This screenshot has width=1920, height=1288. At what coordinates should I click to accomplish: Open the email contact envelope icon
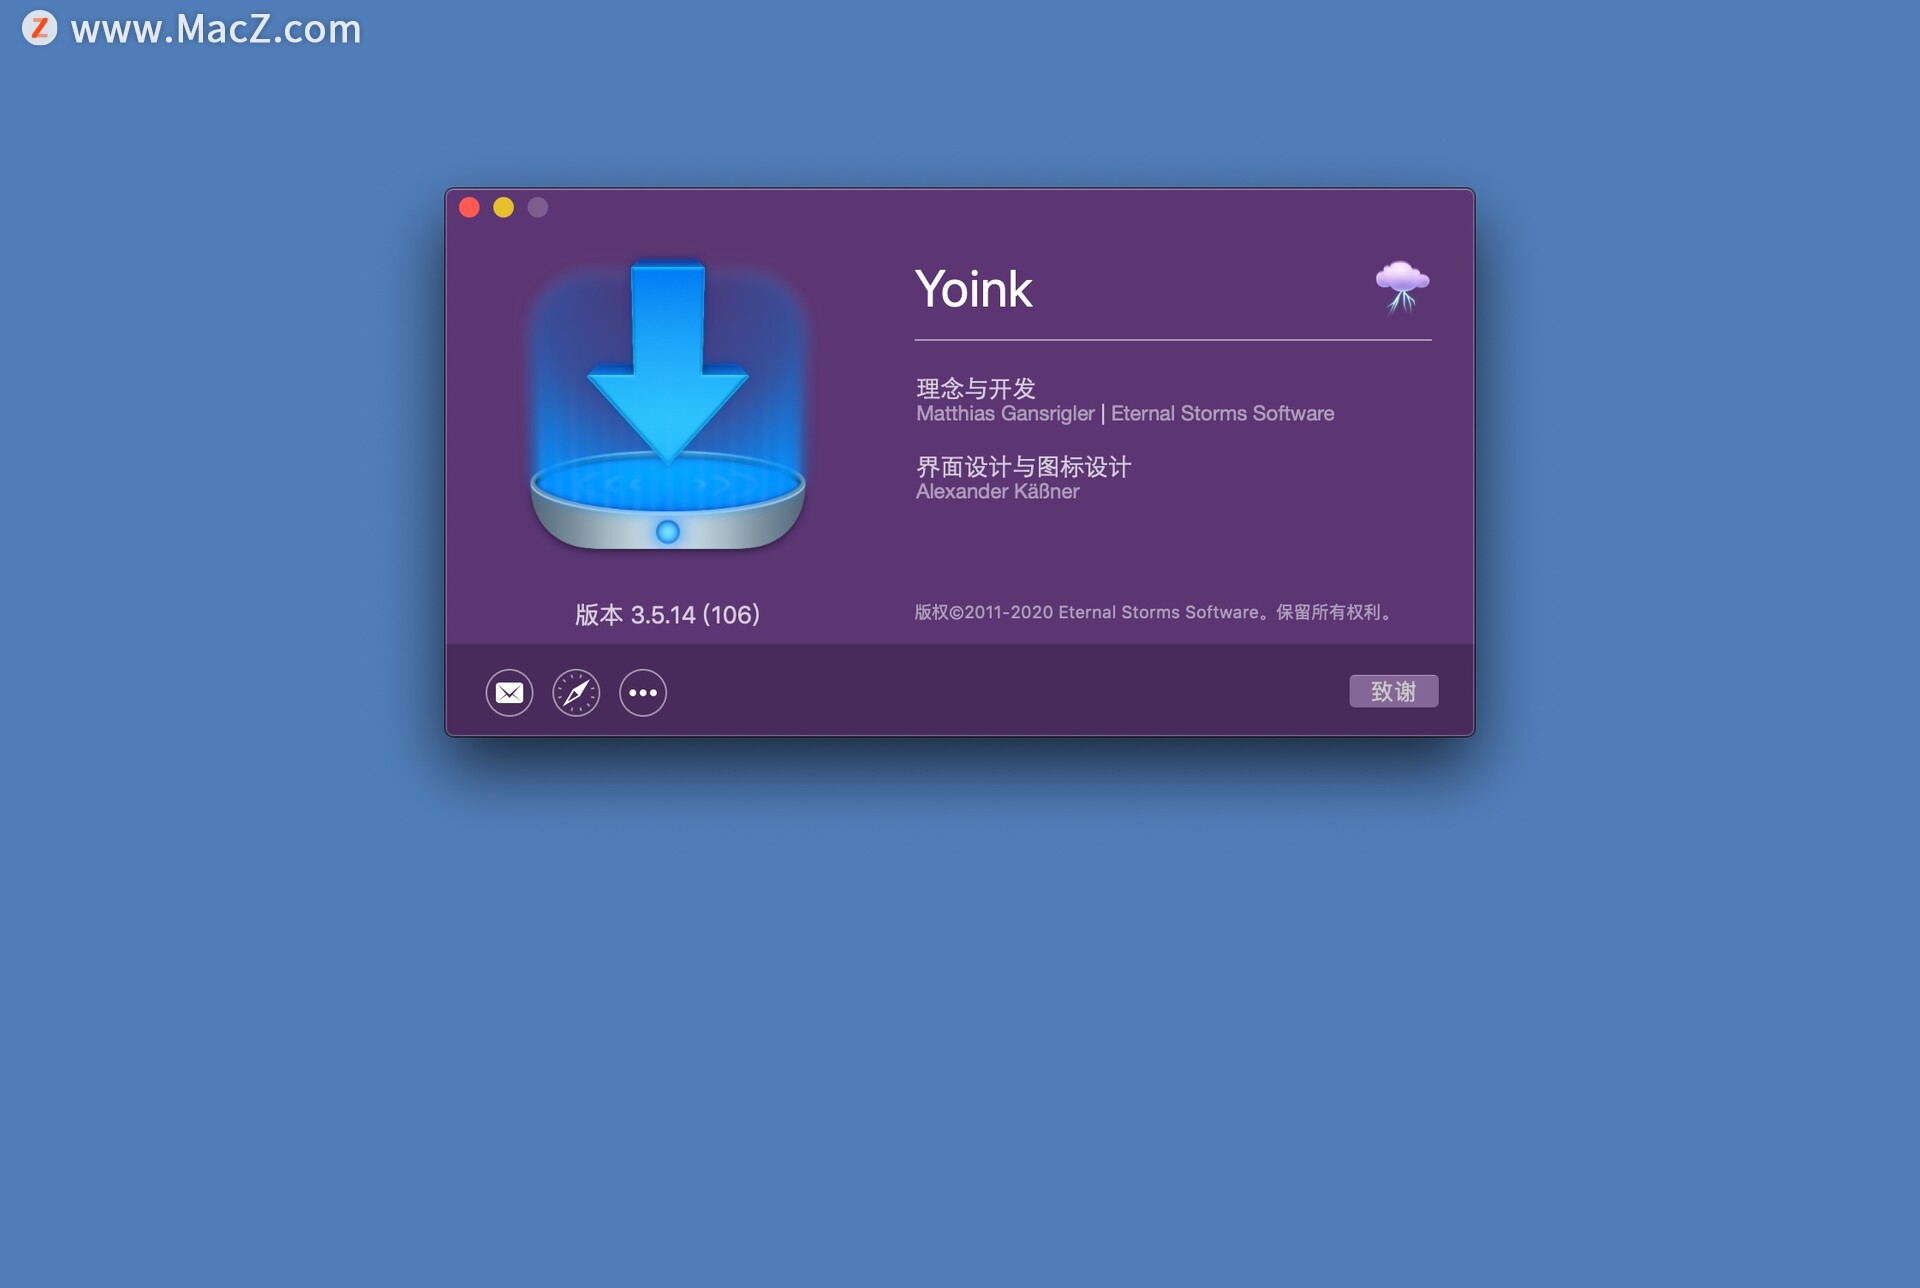(509, 692)
